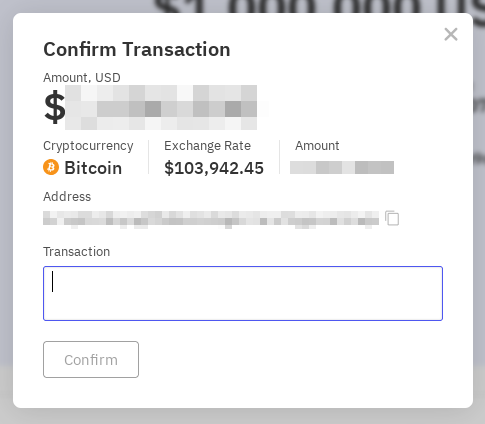The image size is (485, 424).
Task: Click the blurred crypto amount value
Action: (342, 167)
